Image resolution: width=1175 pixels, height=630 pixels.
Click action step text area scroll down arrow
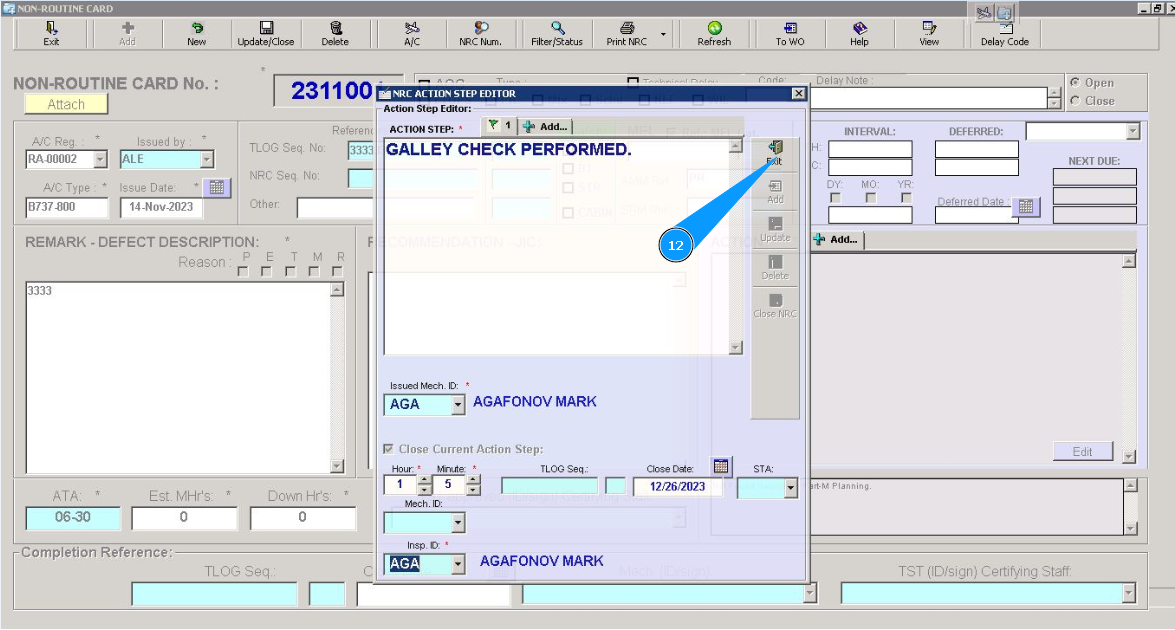tap(735, 348)
